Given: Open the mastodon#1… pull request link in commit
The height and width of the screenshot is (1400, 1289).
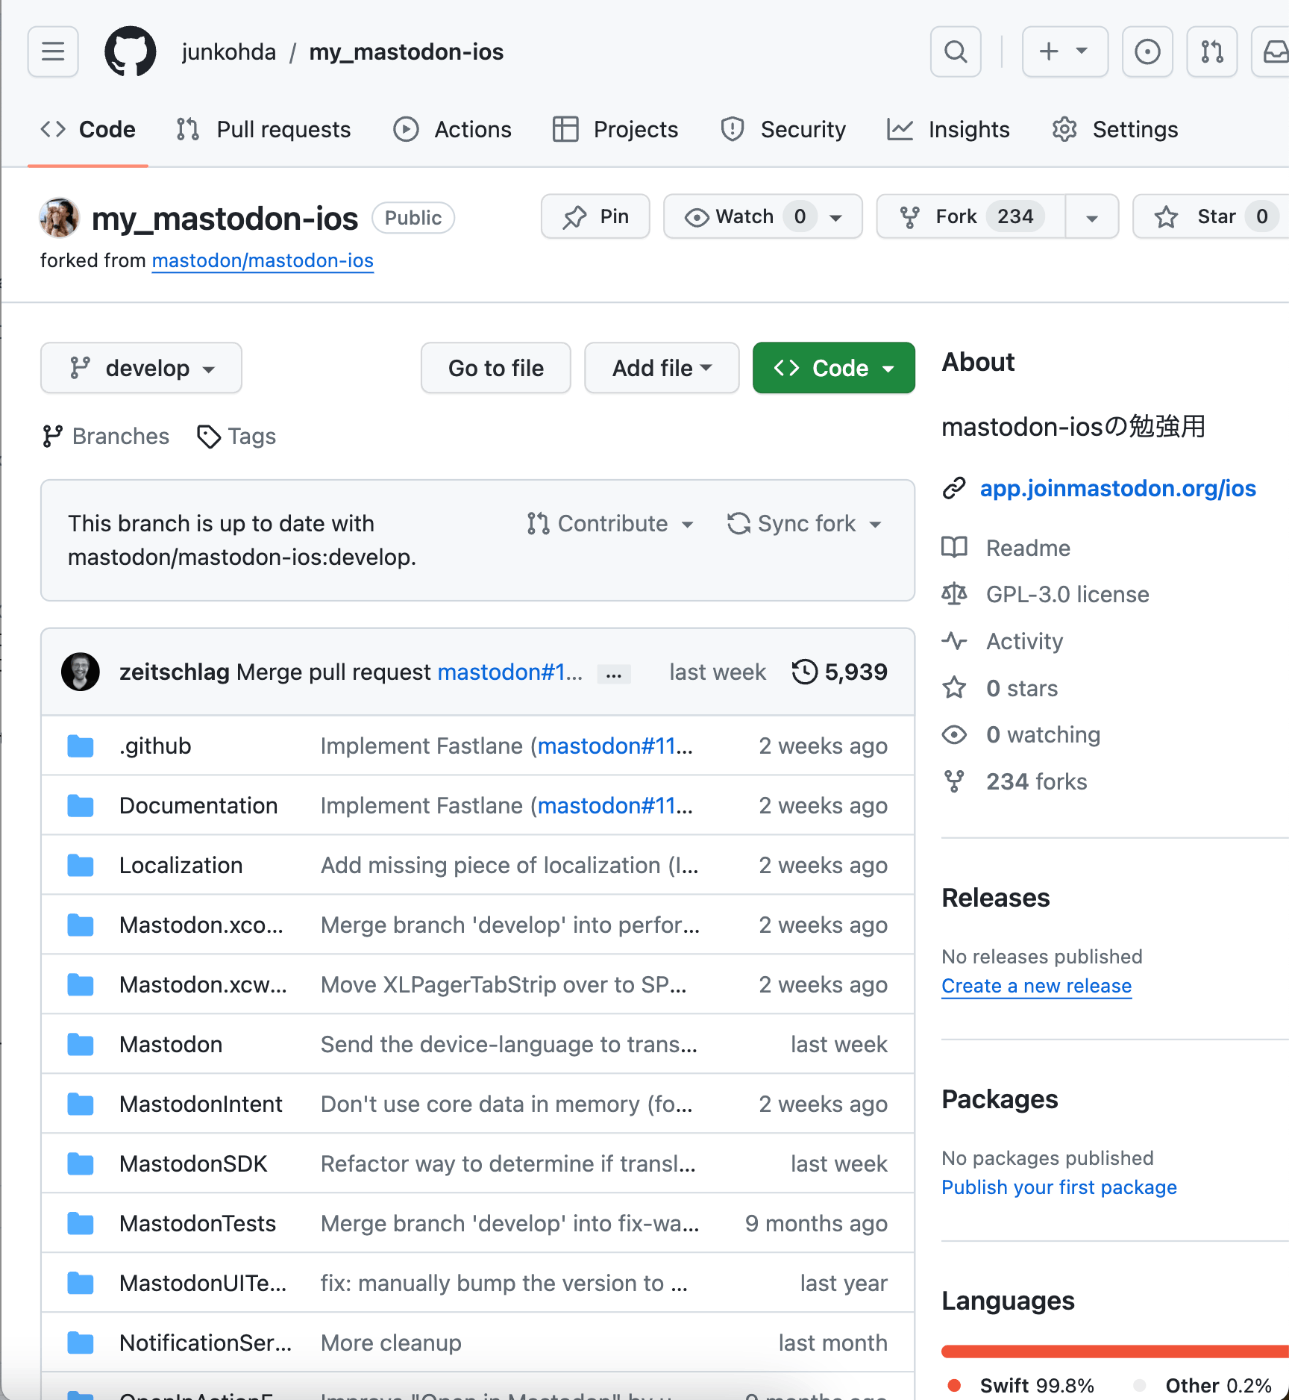Looking at the screenshot, I should pyautogui.click(x=510, y=672).
